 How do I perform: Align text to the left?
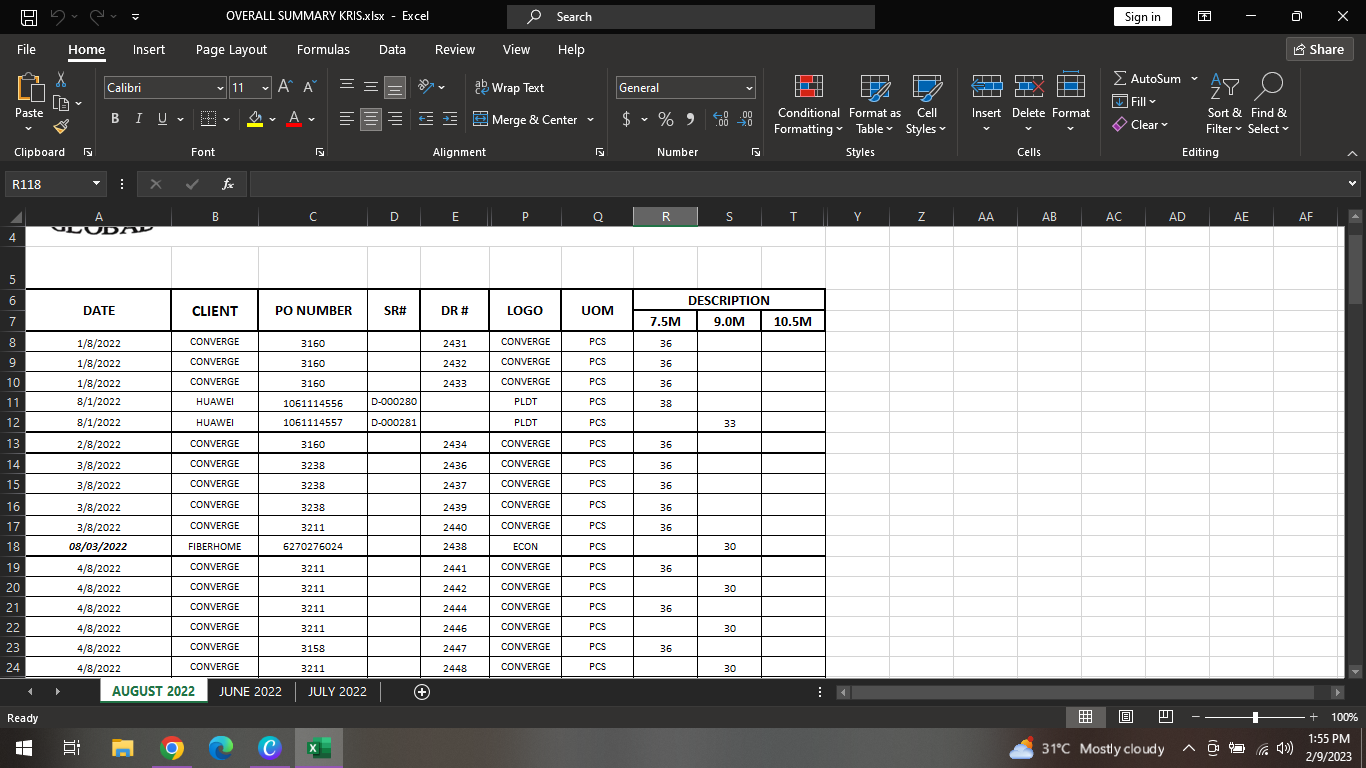347,120
